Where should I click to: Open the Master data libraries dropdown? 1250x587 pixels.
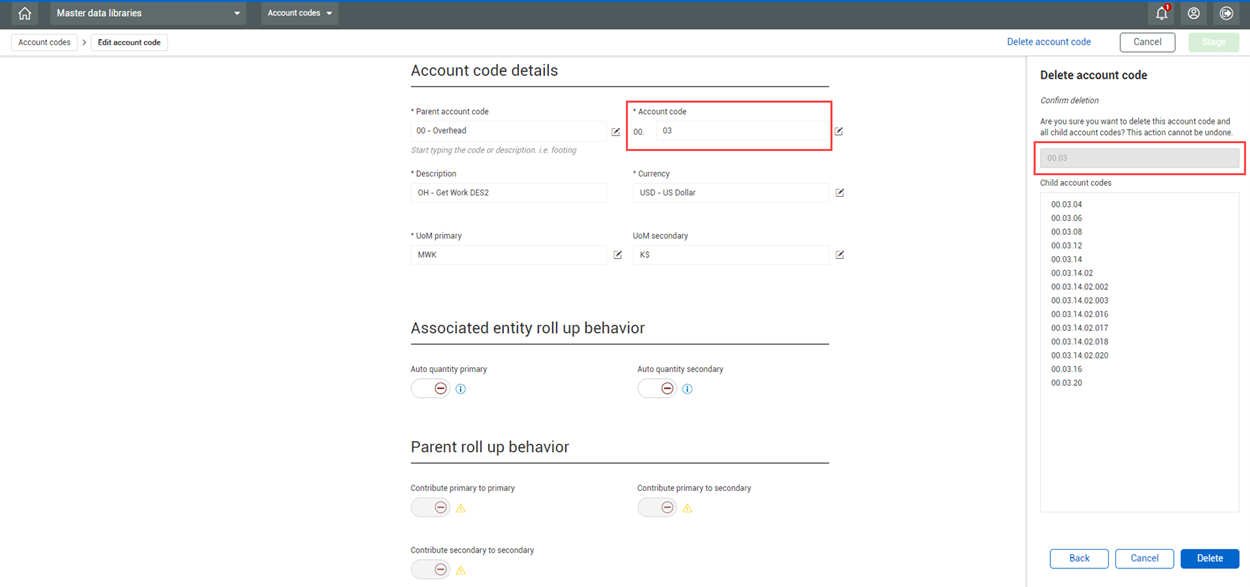pyautogui.click(x=148, y=14)
